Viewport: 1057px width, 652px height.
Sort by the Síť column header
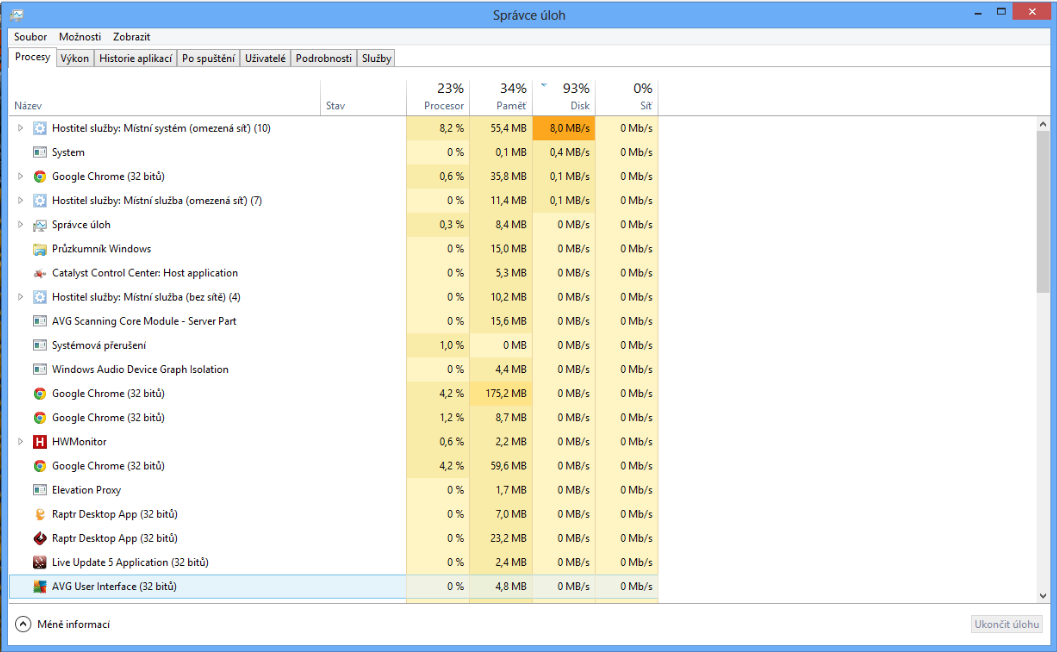(626, 97)
